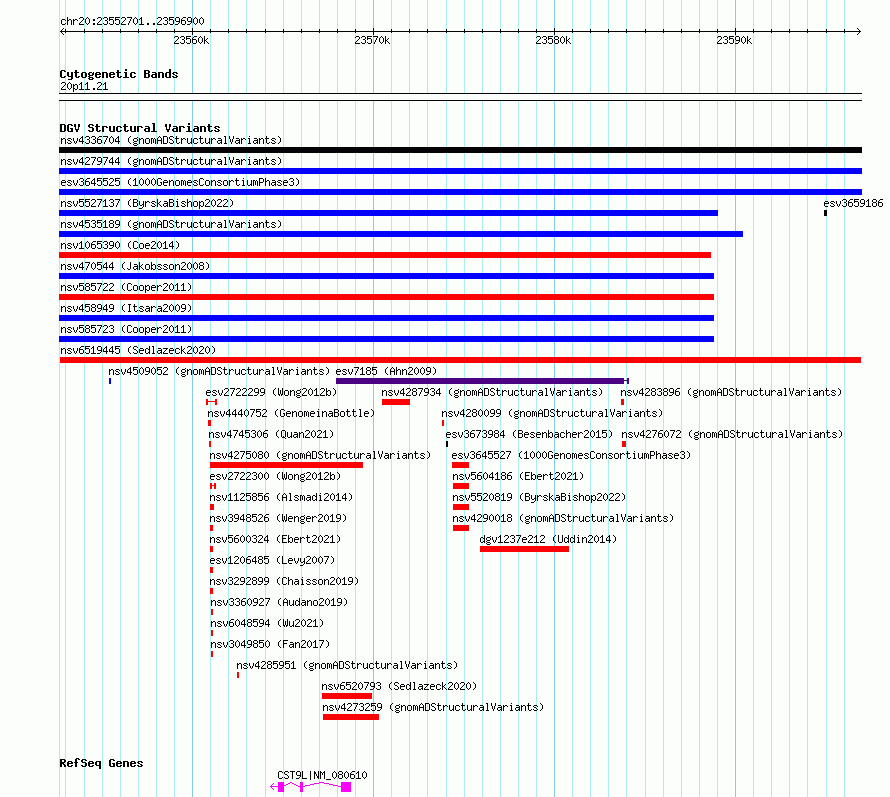The image size is (890, 797).
Task: Click nsv5520819 ByrskaBishop2022 variant label
Action: (539, 497)
